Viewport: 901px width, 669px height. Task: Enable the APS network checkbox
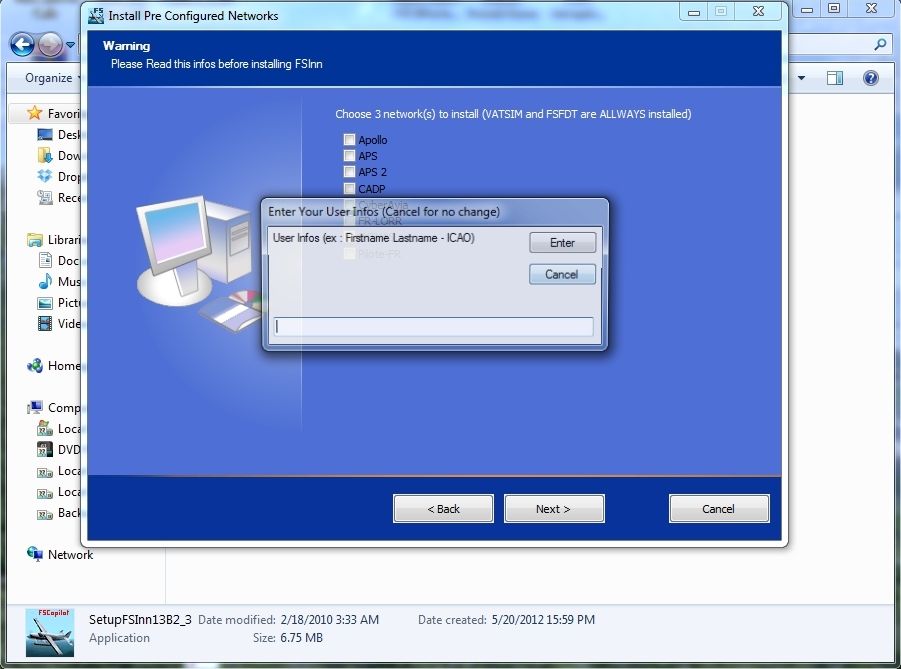tap(349, 156)
